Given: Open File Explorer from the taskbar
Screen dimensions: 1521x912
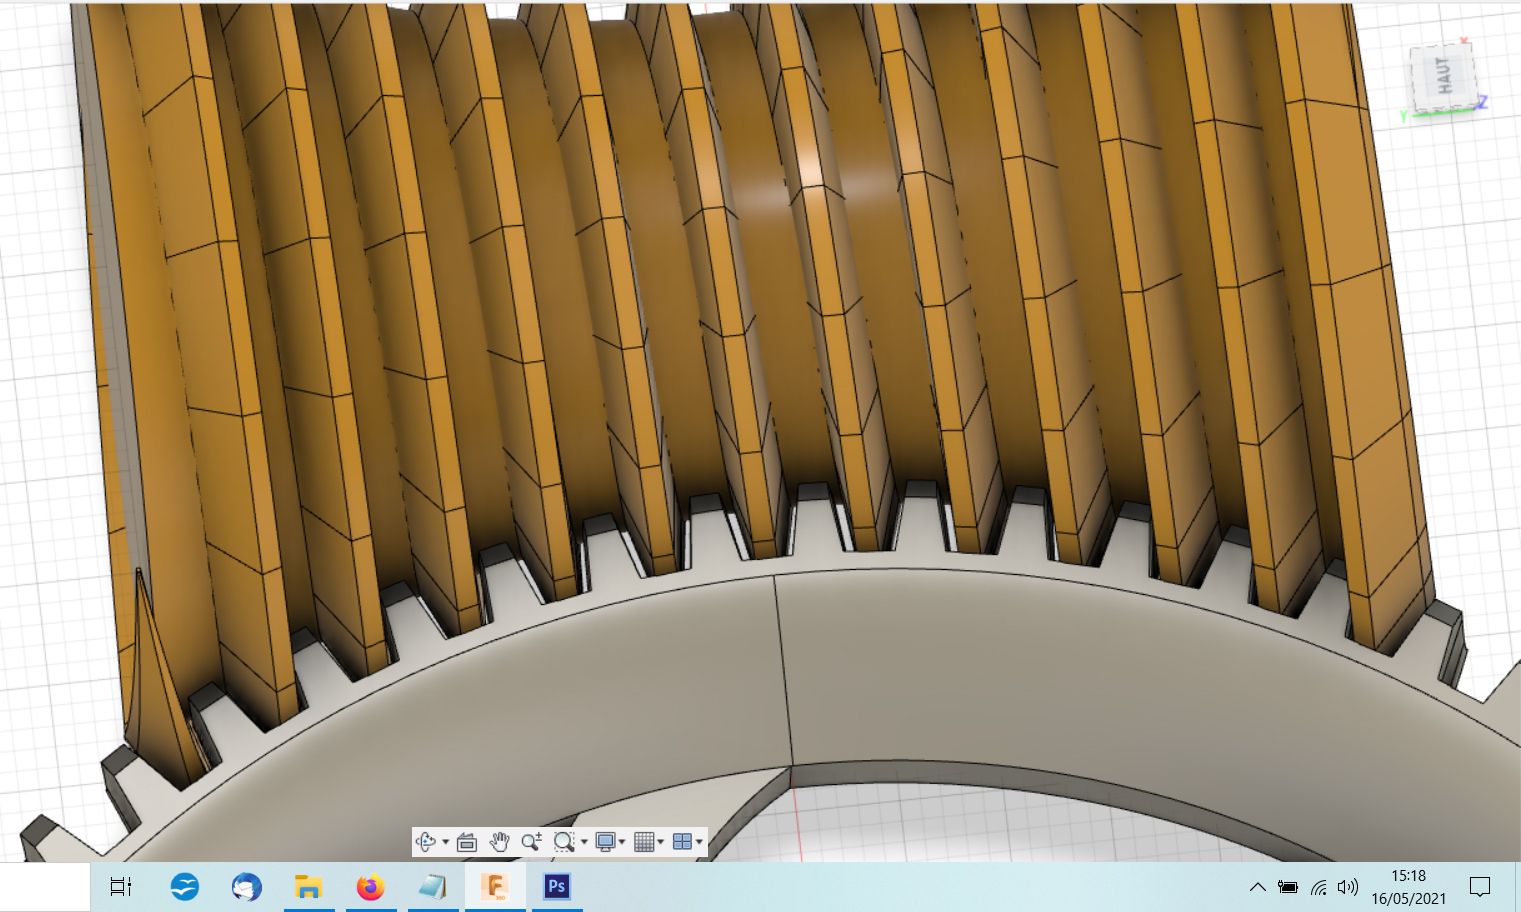Looking at the screenshot, I should point(308,887).
